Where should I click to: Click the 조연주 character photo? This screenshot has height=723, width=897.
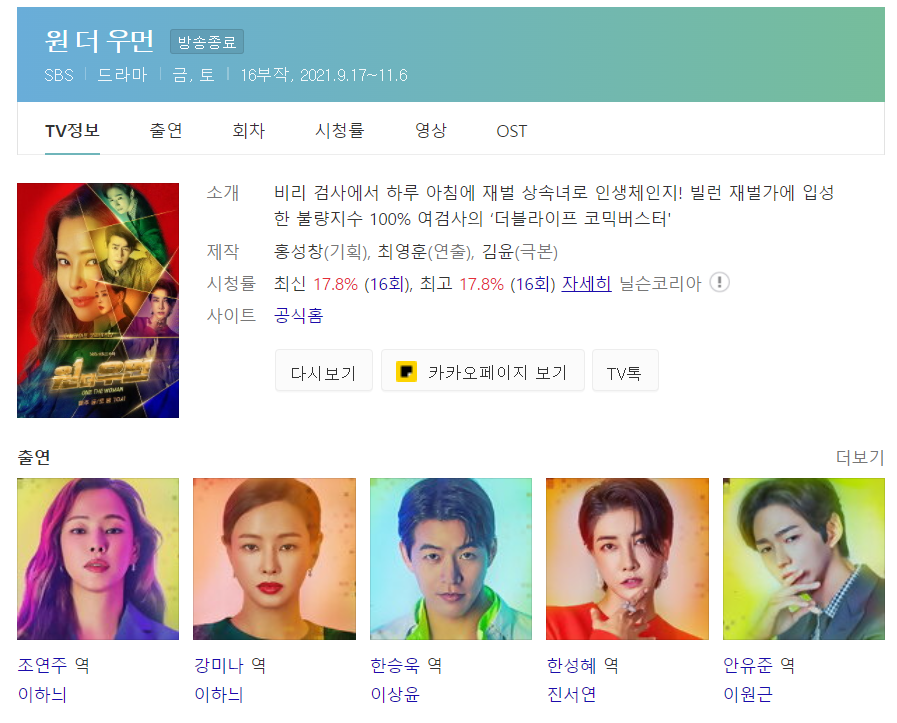[98, 559]
